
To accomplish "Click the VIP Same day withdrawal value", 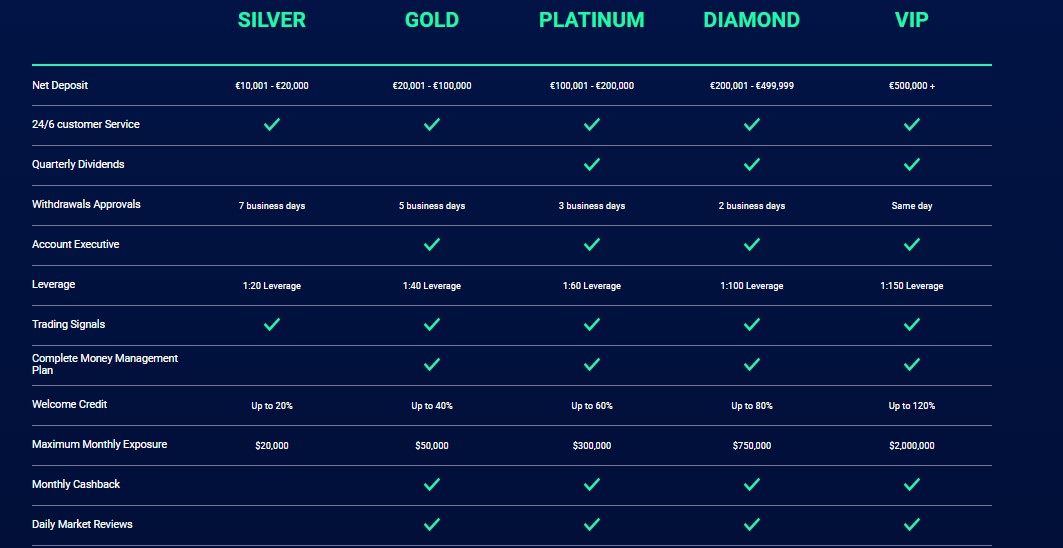I will point(912,206).
